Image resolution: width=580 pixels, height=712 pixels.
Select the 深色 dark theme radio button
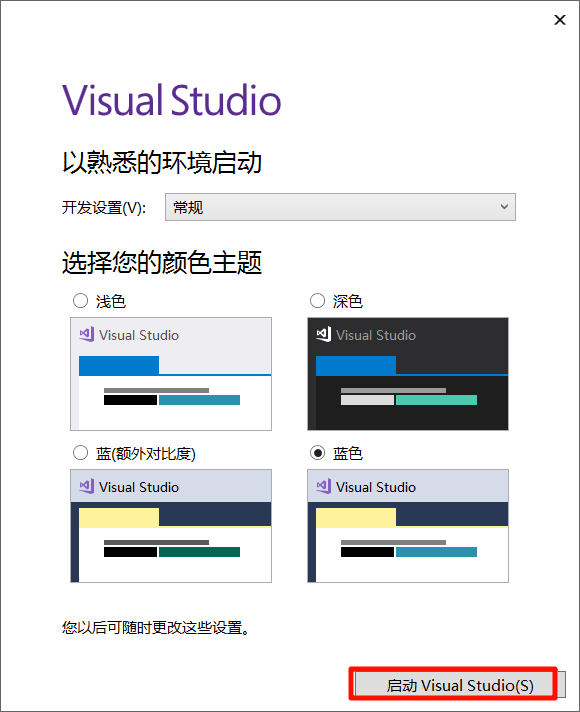tap(317, 301)
